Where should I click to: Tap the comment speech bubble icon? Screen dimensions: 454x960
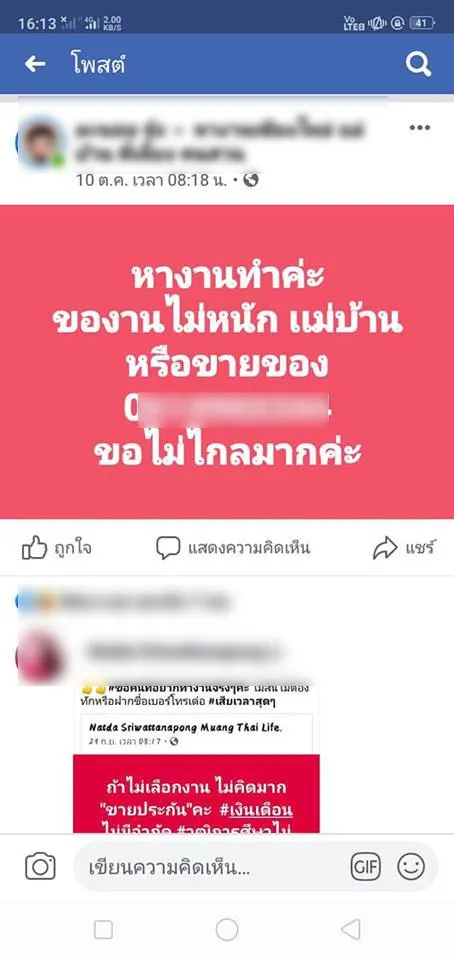coord(168,548)
